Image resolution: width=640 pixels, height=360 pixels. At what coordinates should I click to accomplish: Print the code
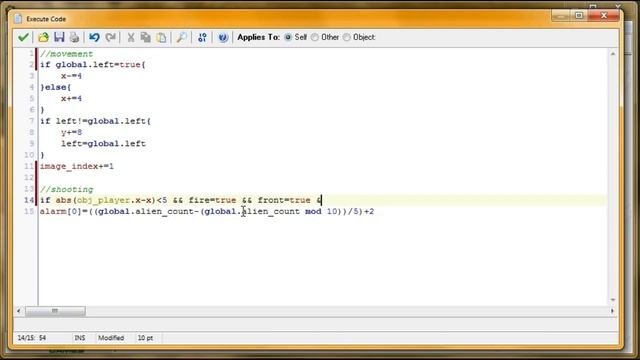(x=74, y=37)
